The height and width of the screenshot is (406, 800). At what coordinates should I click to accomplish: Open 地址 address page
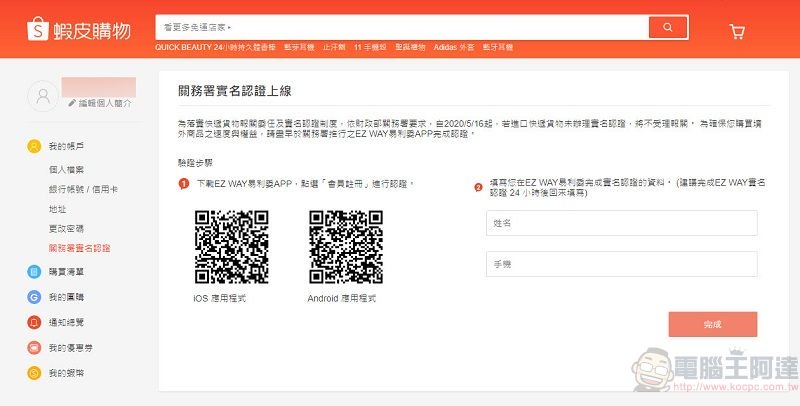click(58, 209)
